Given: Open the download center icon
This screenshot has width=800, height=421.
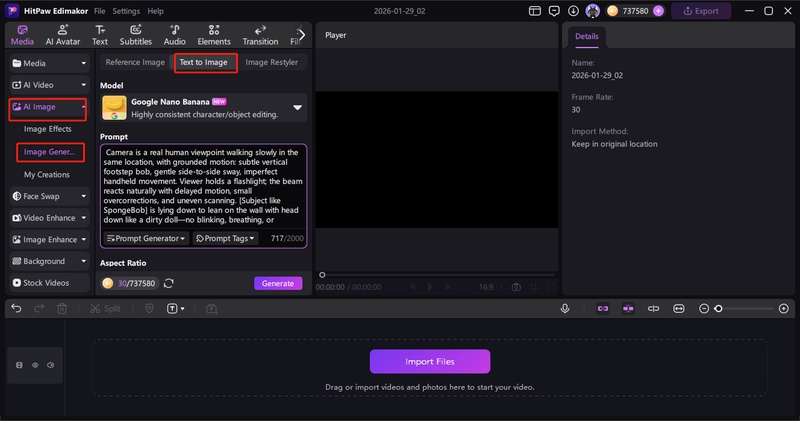Looking at the screenshot, I should click(573, 11).
